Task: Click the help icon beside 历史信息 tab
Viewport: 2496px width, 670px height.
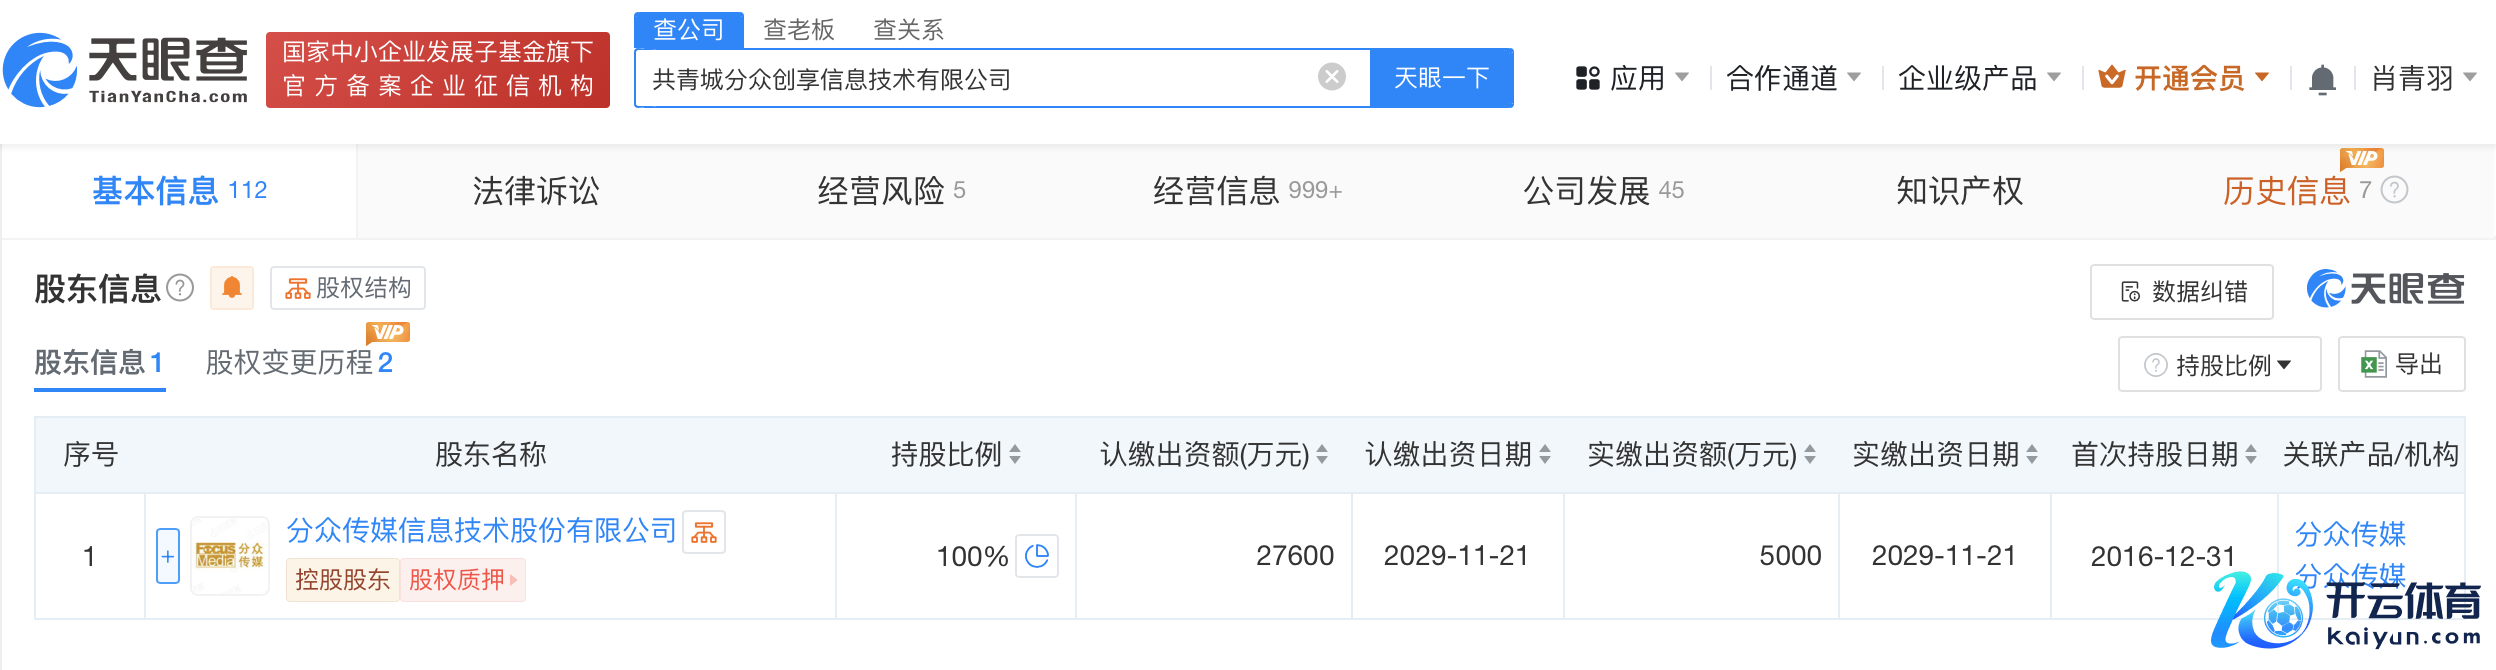Action: pyautogui.click(x=2394, y=190)
